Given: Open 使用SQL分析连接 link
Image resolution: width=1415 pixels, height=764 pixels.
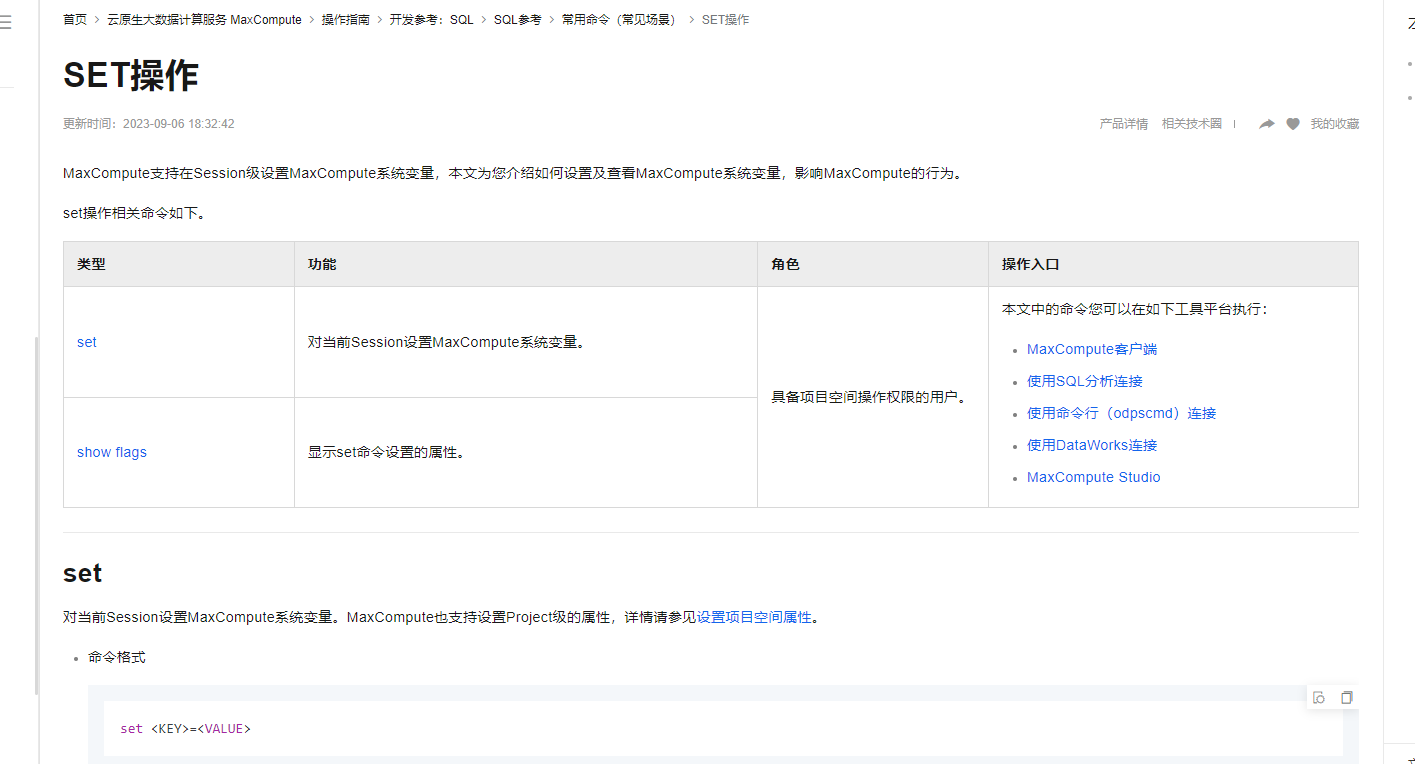Looking at the screenshot, I should [x=1085, y=381].
